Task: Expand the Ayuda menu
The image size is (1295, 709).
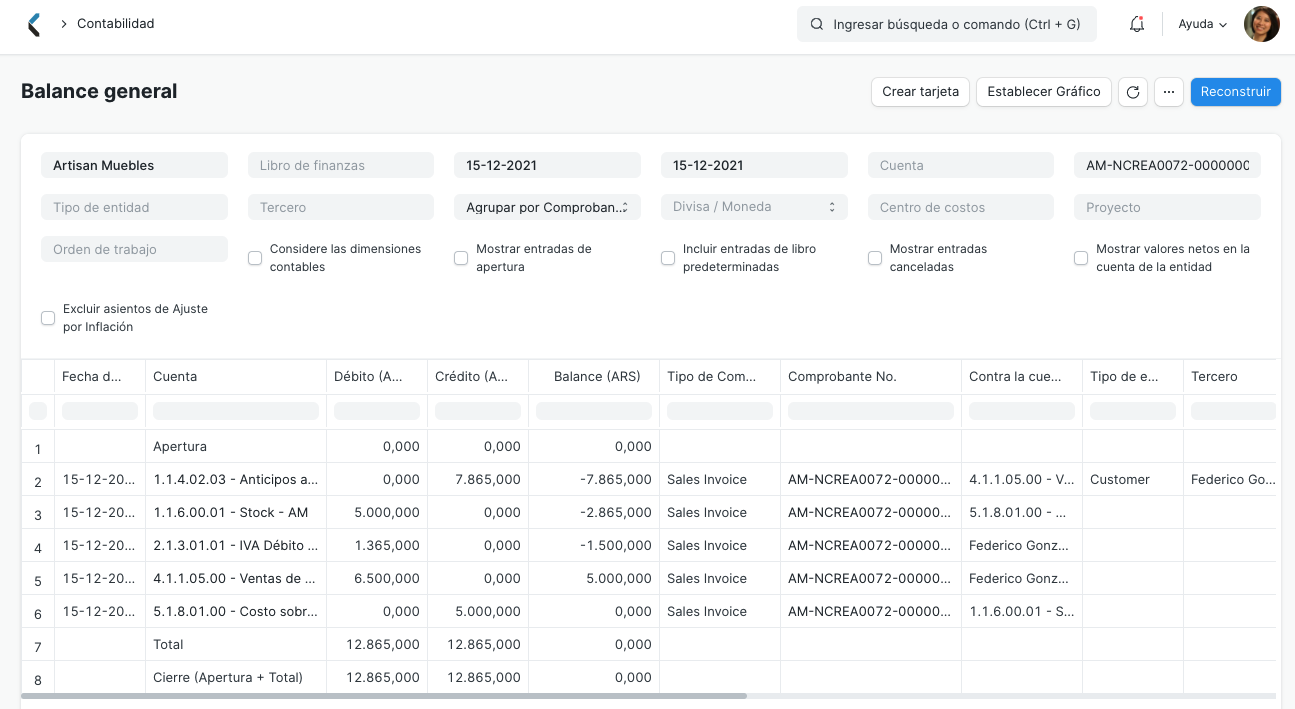Action: pos(1201,23)
